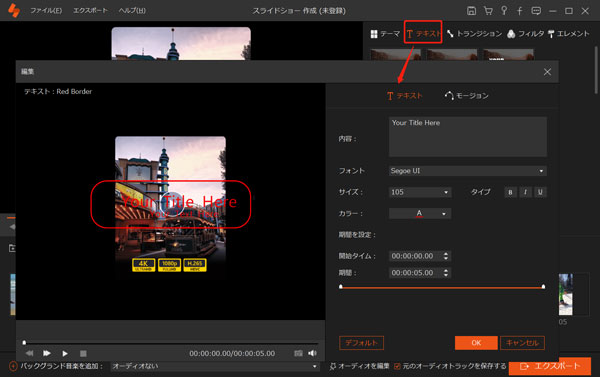The height and width of the screenshot is (377, 600).
Task: Toggle italic text style
Action: click(x=525, y=192)
